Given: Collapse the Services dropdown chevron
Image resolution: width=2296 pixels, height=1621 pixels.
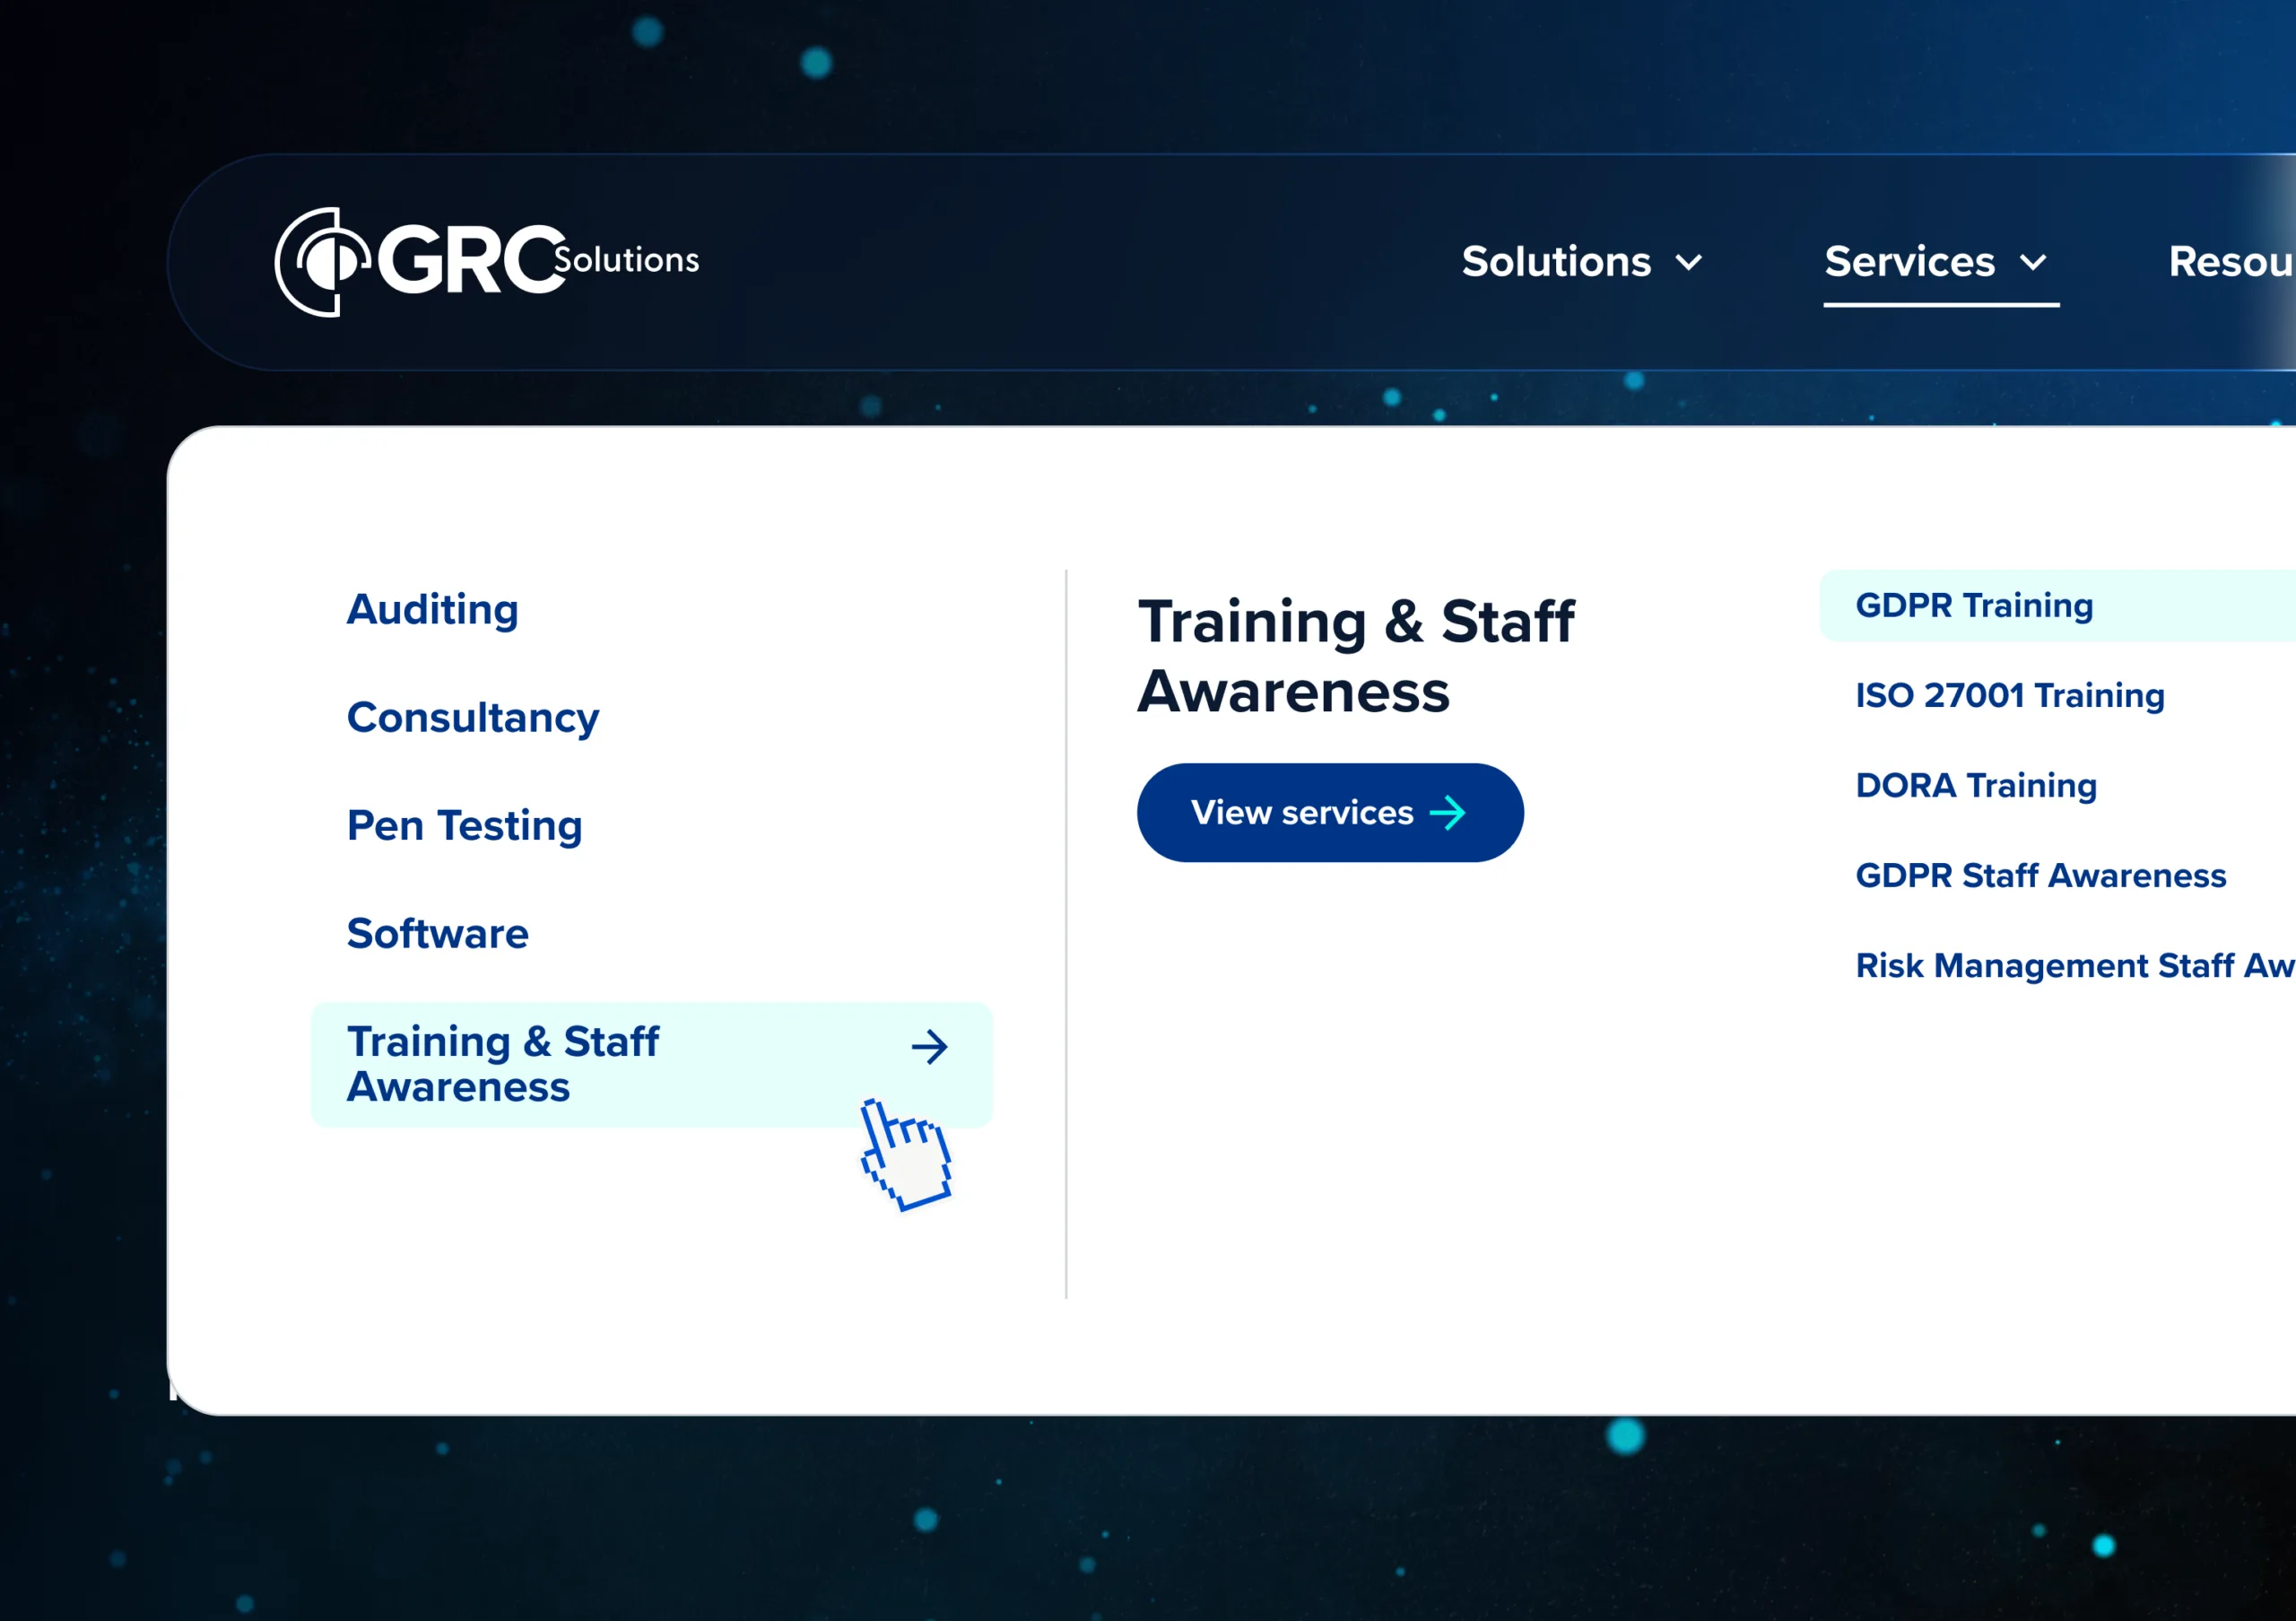Looking at the screenshot, I should (x=2033, y=263).
